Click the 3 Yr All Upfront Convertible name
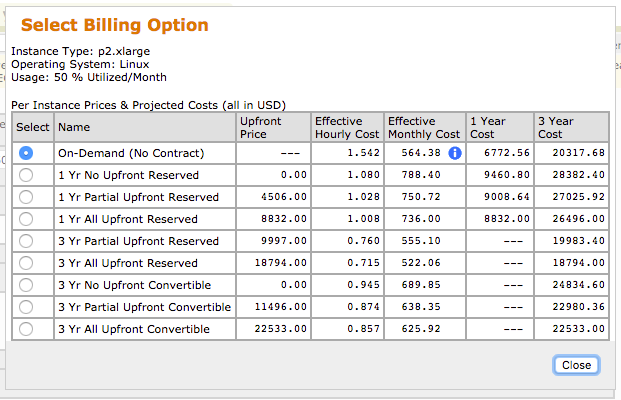621x400 pixels. tap(133, 329)
